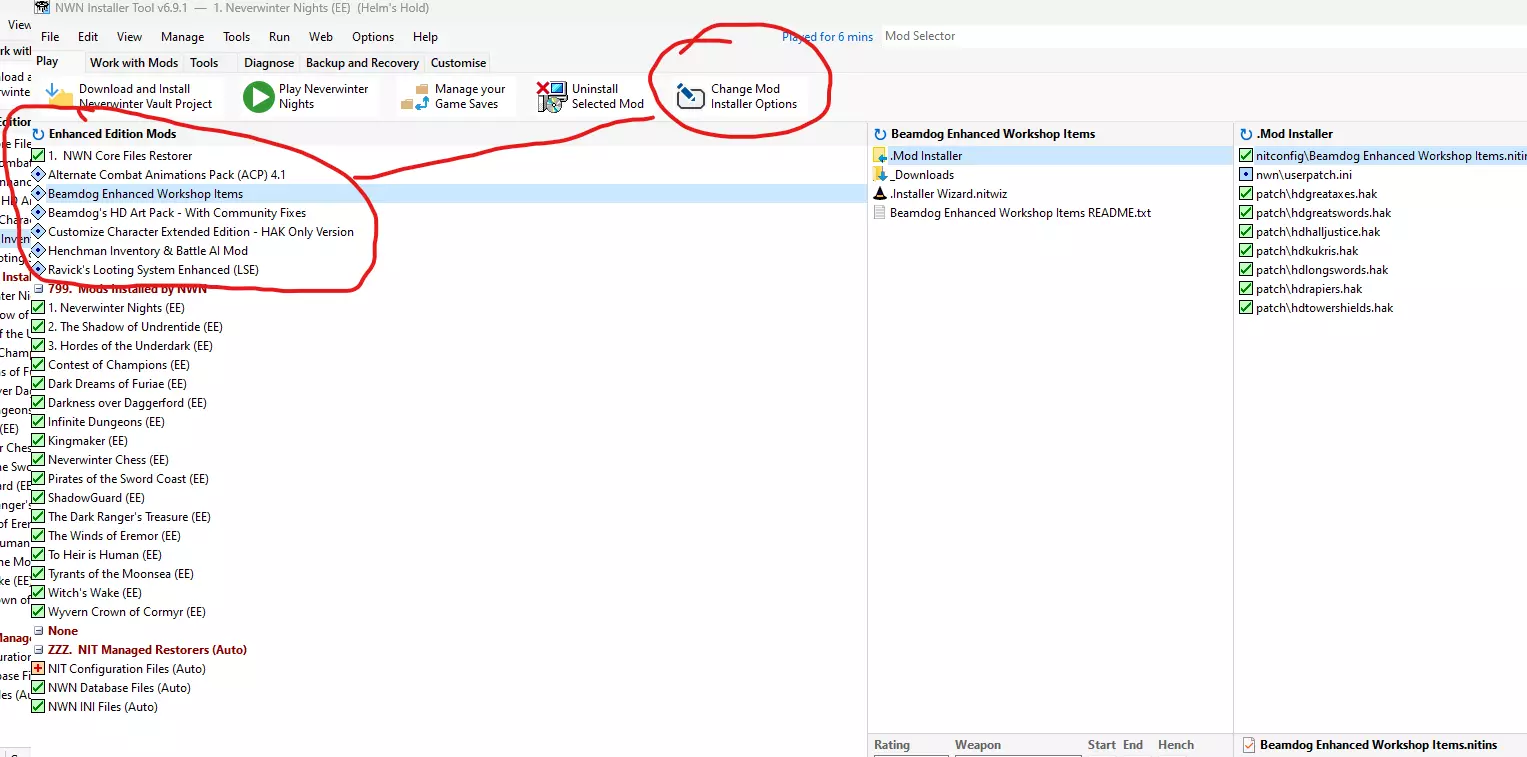Image resolution: width=1527 pixels, height=757 pixels.
Task: Click the Start column header
Action: (1102, 745)
